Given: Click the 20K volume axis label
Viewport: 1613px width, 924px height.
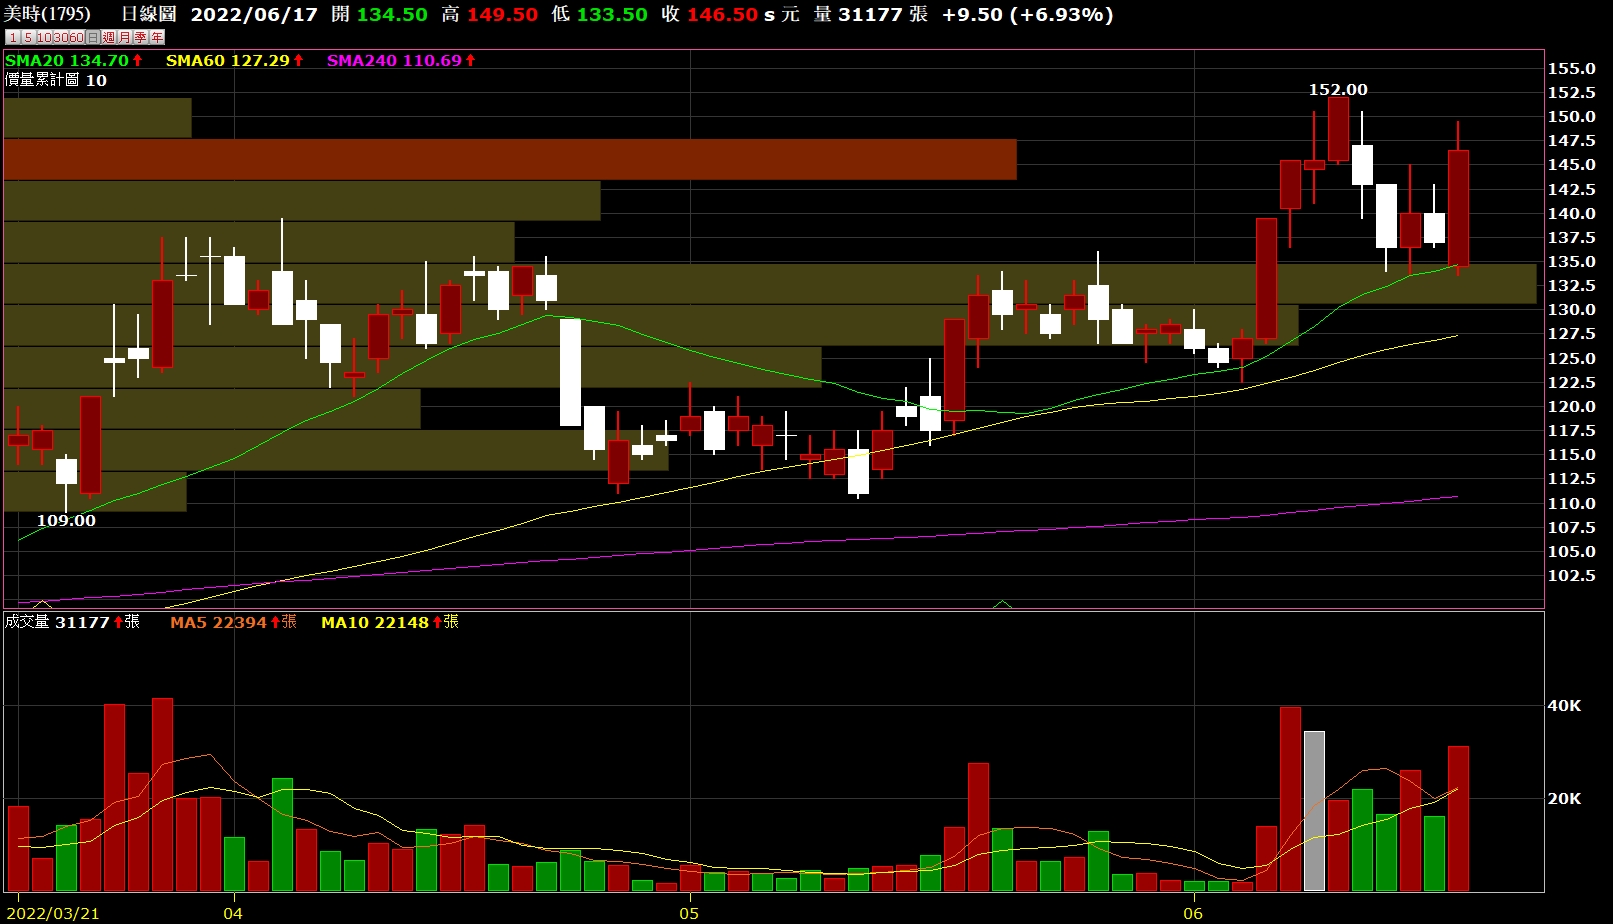Looking at the screenshot, I should (x=1564, y=798).
